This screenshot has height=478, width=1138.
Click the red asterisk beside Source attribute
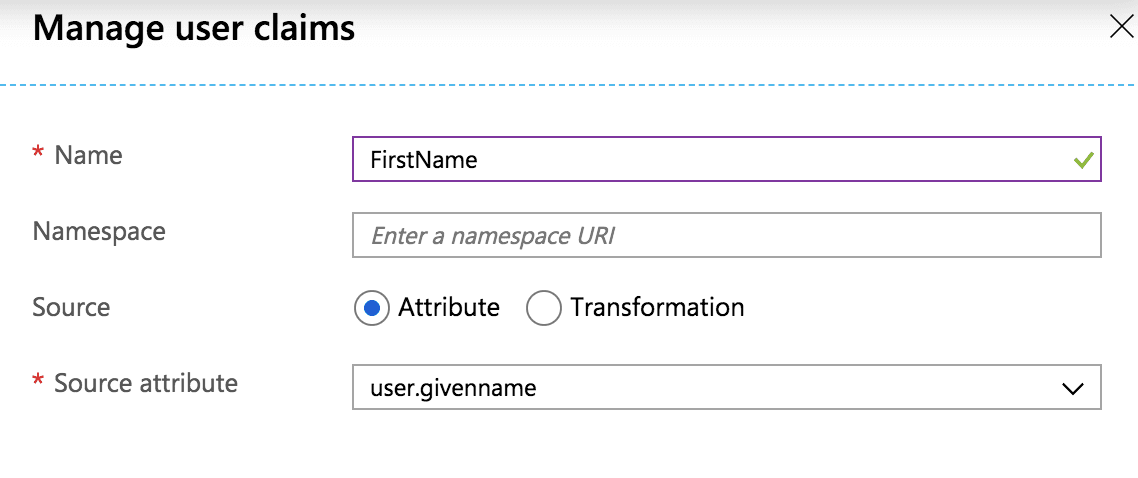pyautogui.click(x=39, y=383)
